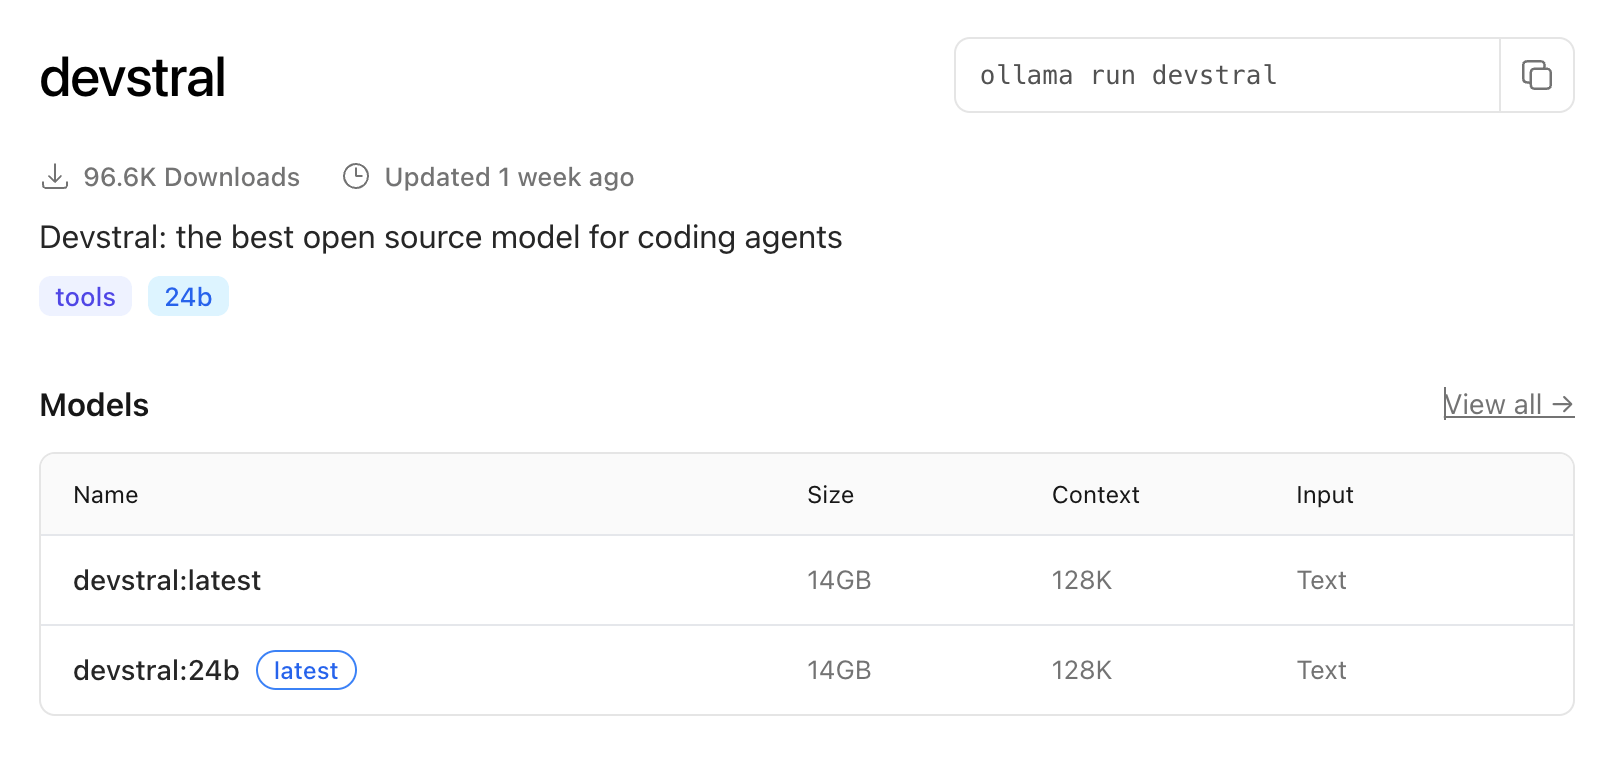Viewport: 1622px width, 758px height.
Task: Select the tools tag
Action: coord(85,297)
